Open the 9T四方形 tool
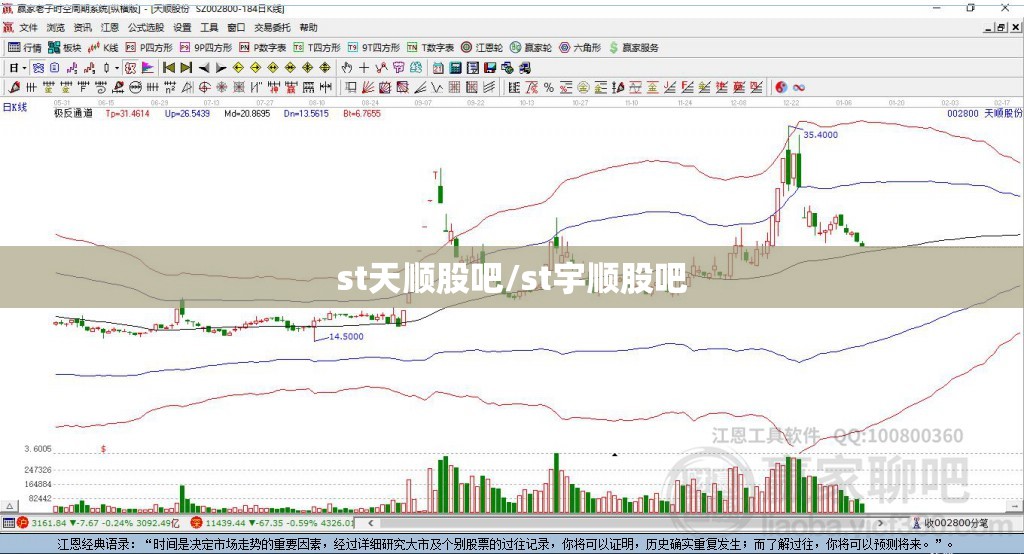 click(374, 48)
